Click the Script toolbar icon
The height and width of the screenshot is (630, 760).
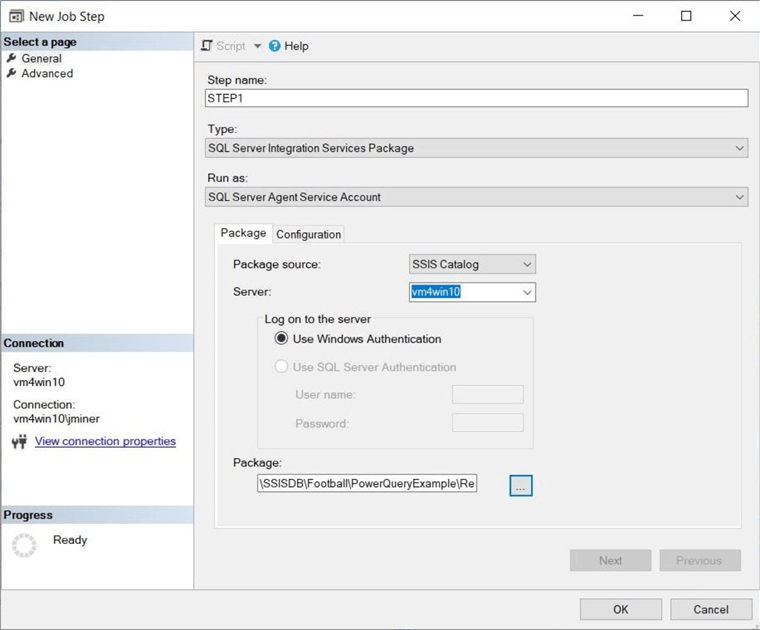[x=207, y=46]
